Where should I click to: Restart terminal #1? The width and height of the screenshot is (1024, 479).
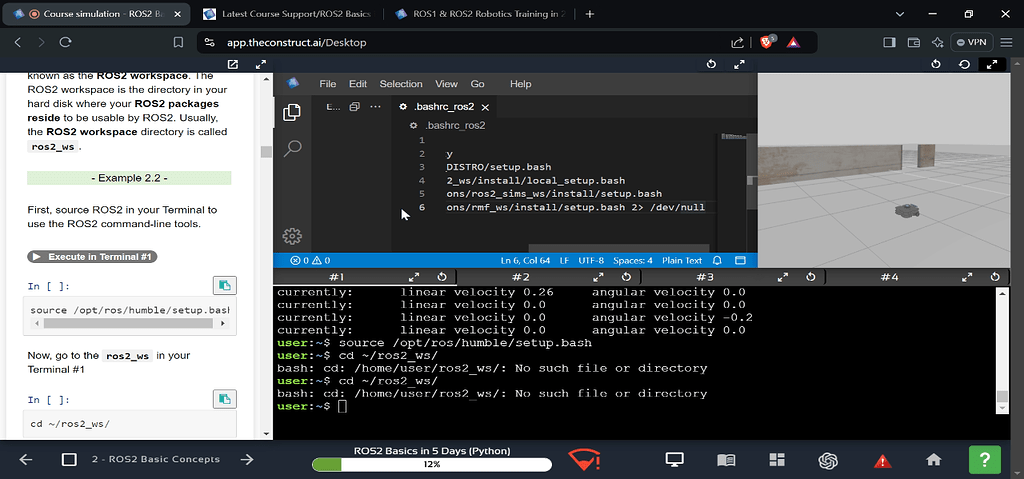(x=441, y=277)
